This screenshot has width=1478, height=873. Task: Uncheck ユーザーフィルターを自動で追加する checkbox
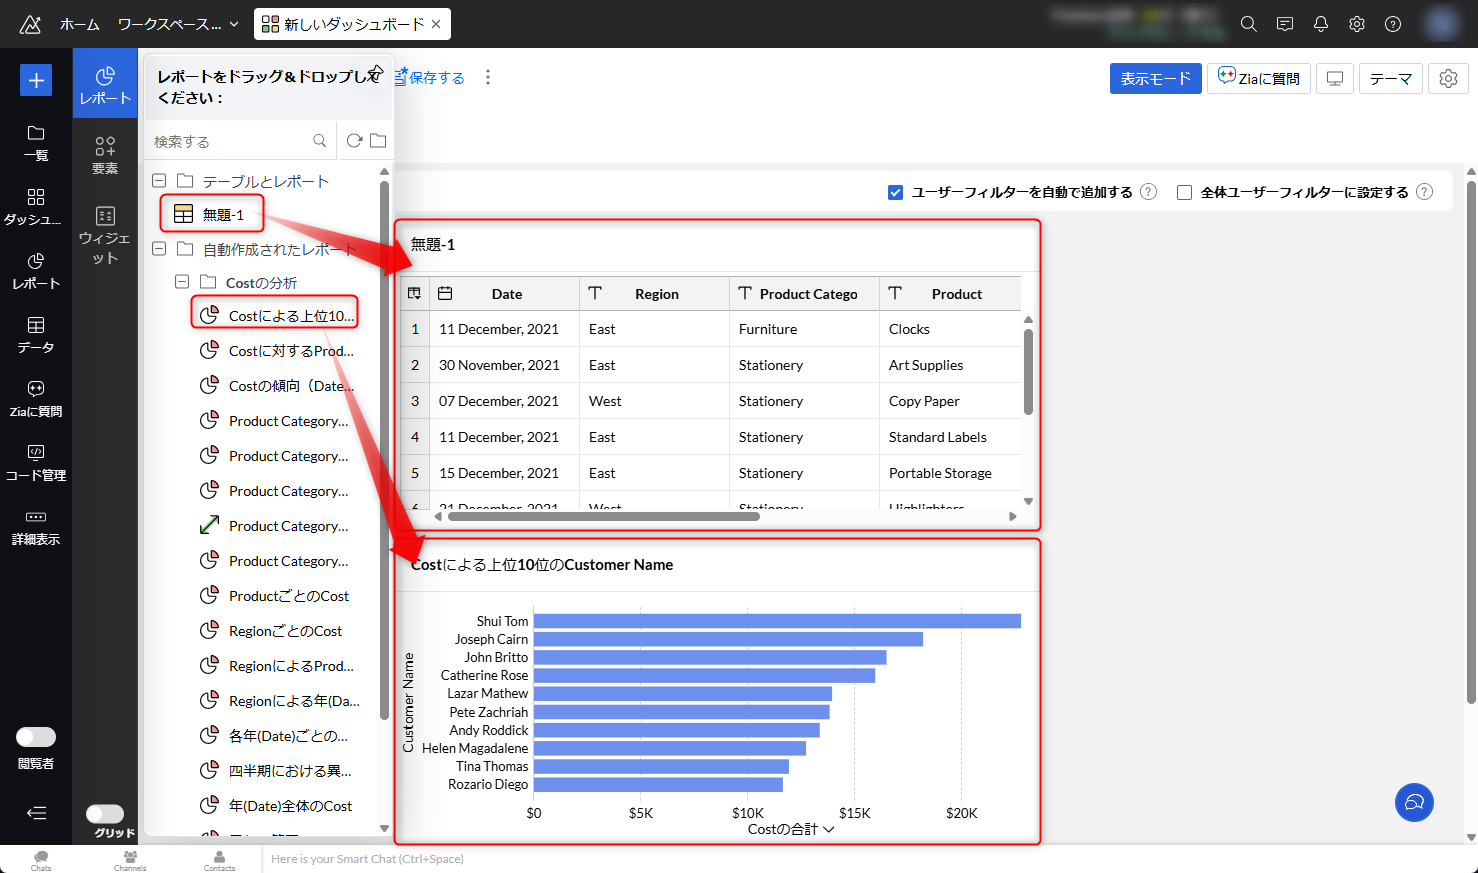coord(896,192)
